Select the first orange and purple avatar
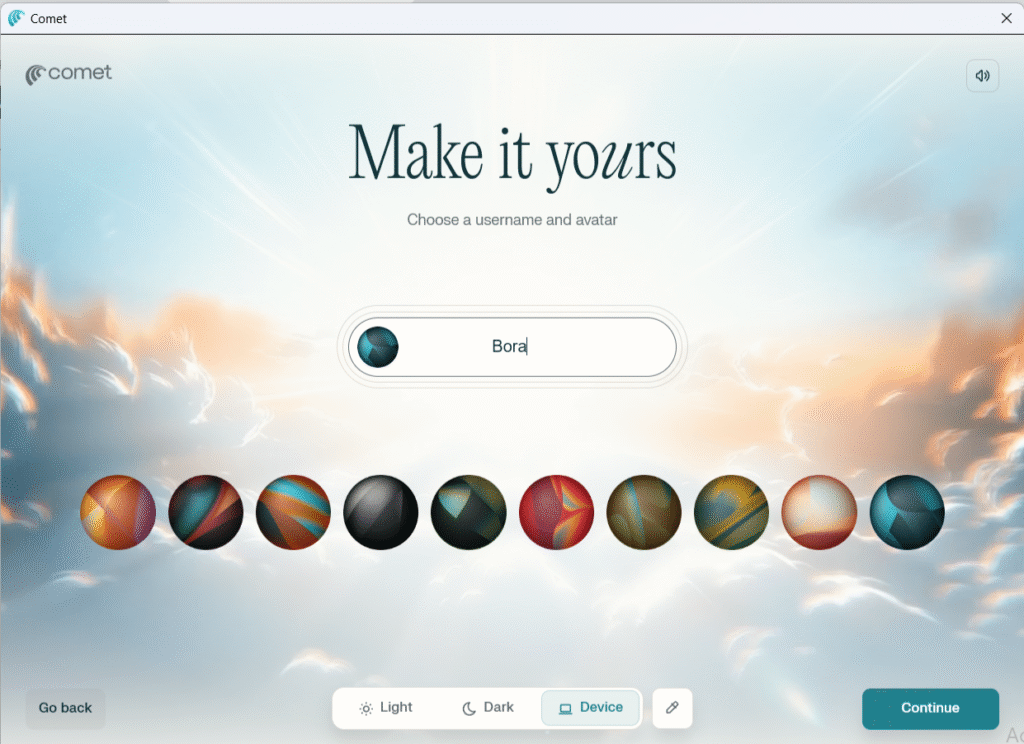The image size is (1024, 744). [x=118, y=512]
